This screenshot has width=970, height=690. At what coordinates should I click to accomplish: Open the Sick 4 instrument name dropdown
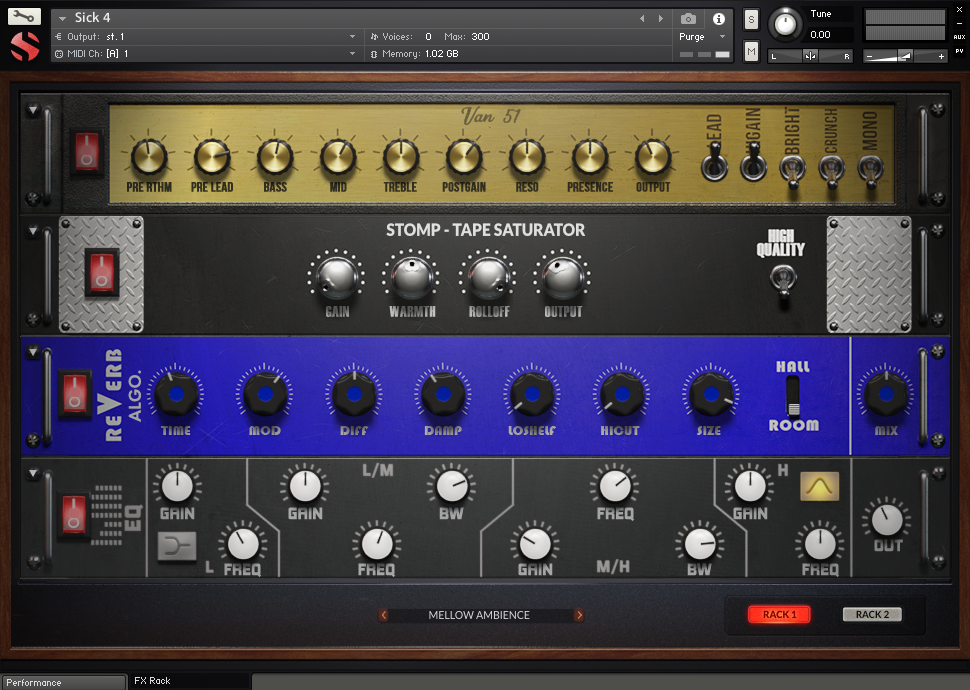tap(62, 19)
